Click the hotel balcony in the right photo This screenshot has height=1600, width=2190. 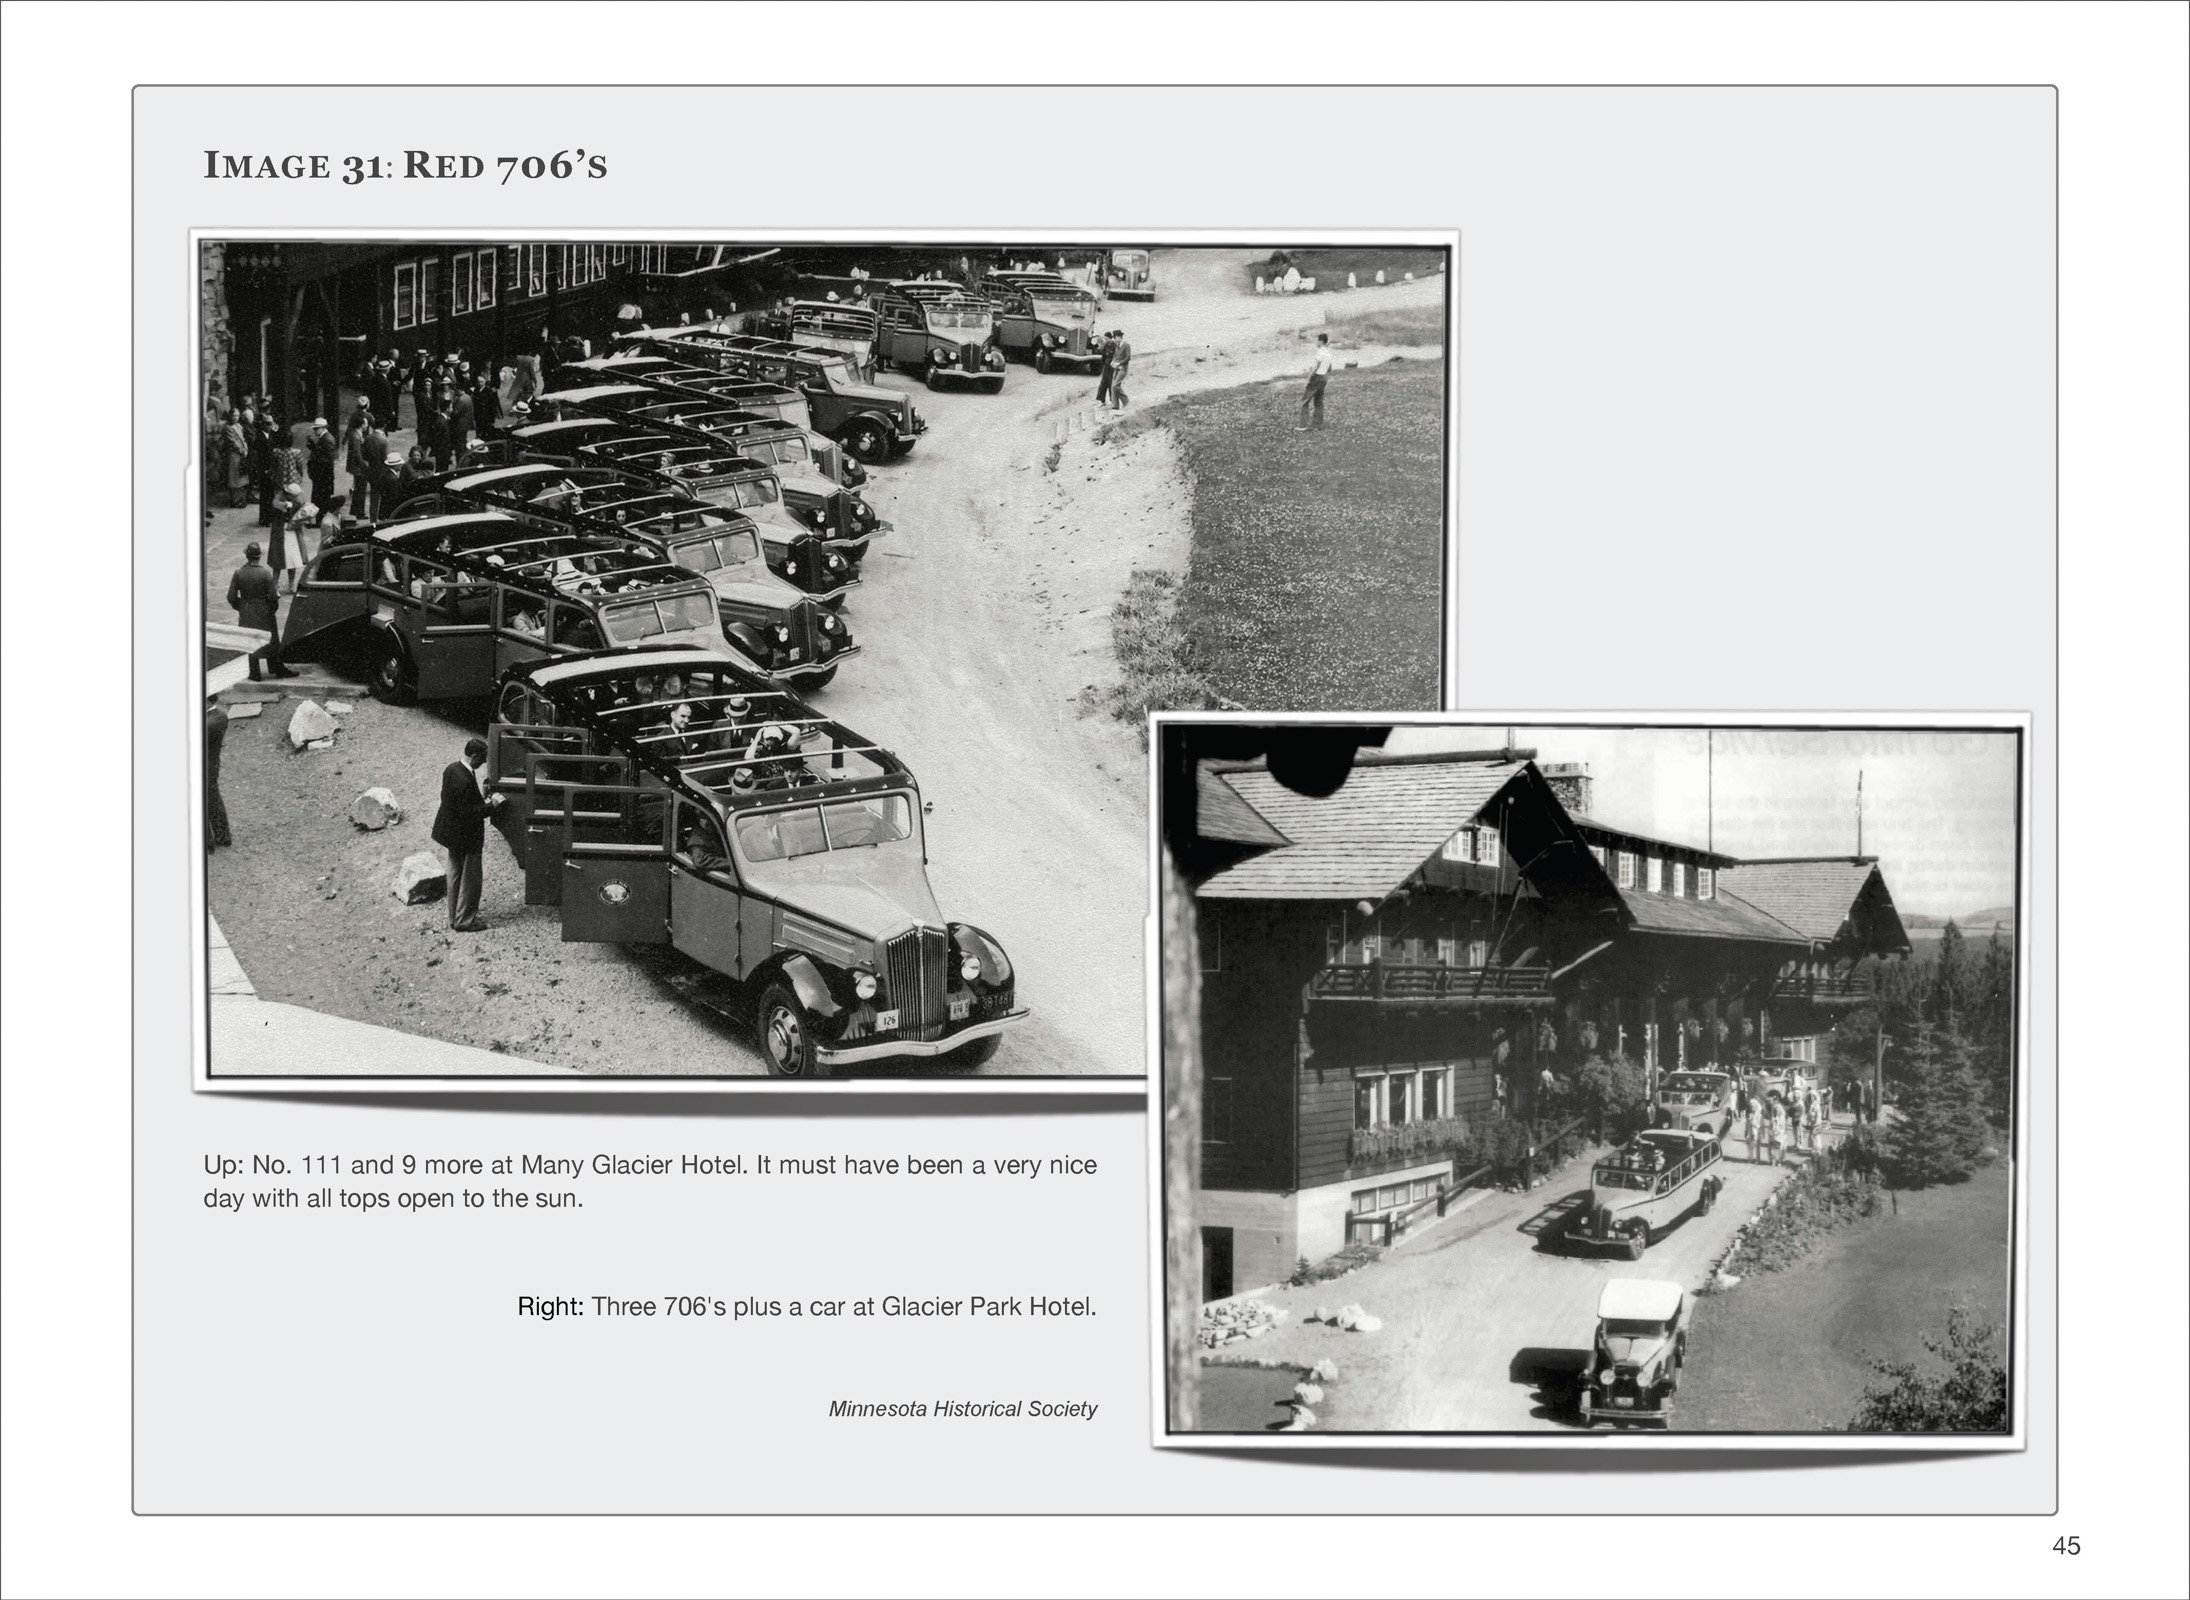point(1430,980)
